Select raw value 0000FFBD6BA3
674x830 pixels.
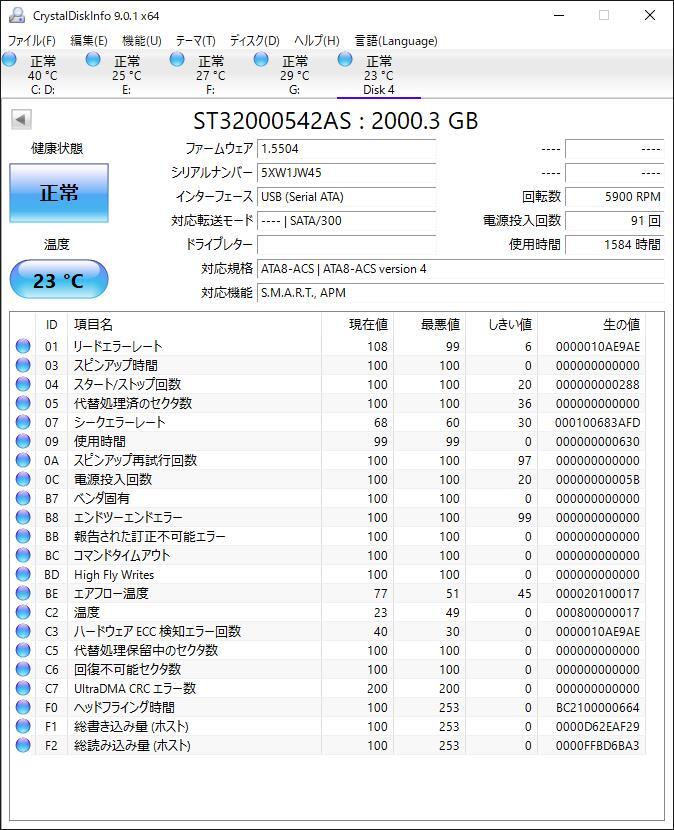point(597,745)
